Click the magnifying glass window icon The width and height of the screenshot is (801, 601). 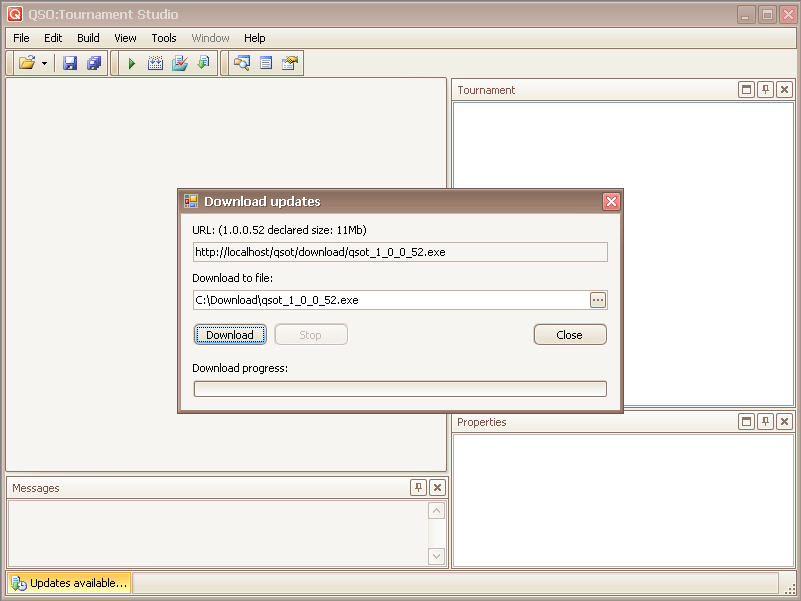click(x=241, y=63)
